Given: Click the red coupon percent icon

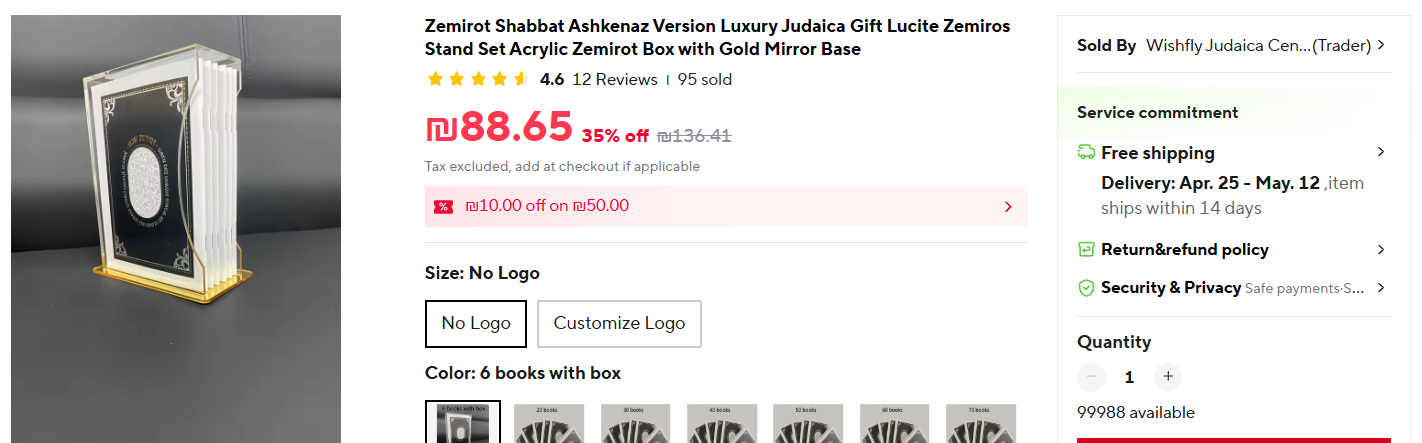Looking at the screenshot, I should tap(443, 207).
